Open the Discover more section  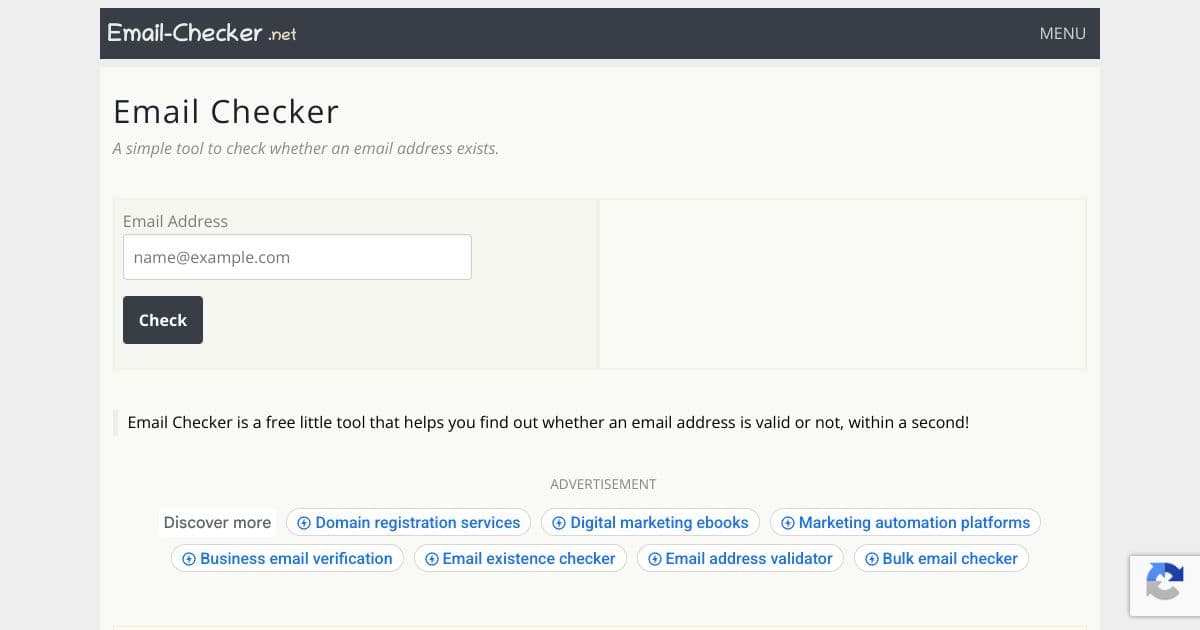coord(216,522)
